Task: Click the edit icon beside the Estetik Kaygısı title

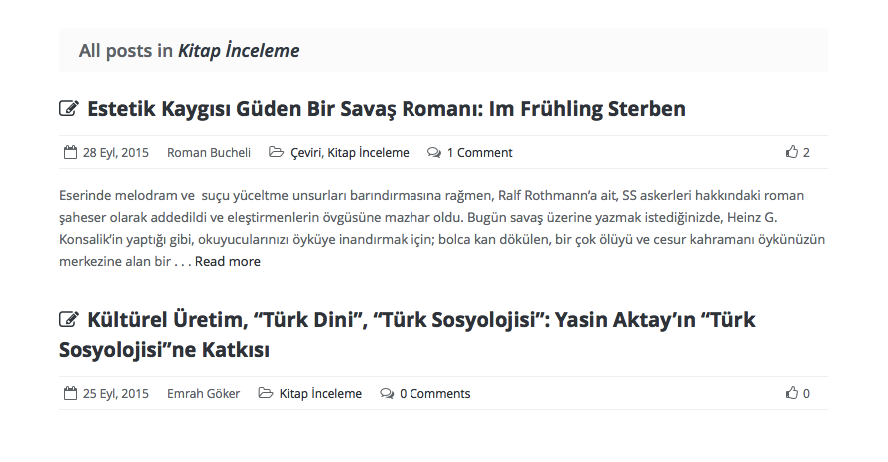Action: pos(69,108)
